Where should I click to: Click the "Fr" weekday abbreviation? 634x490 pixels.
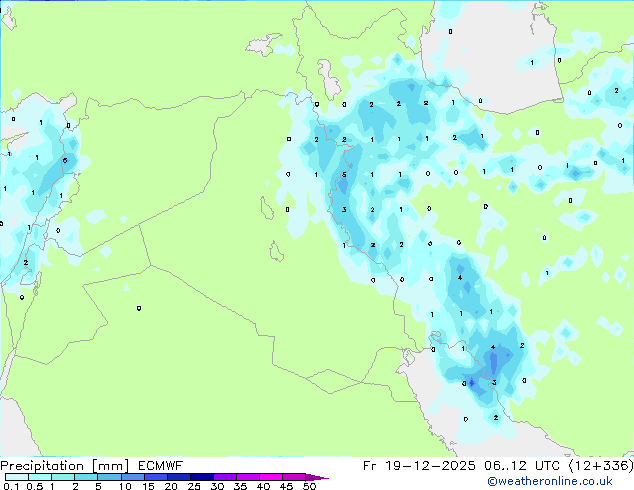(369, 465)
